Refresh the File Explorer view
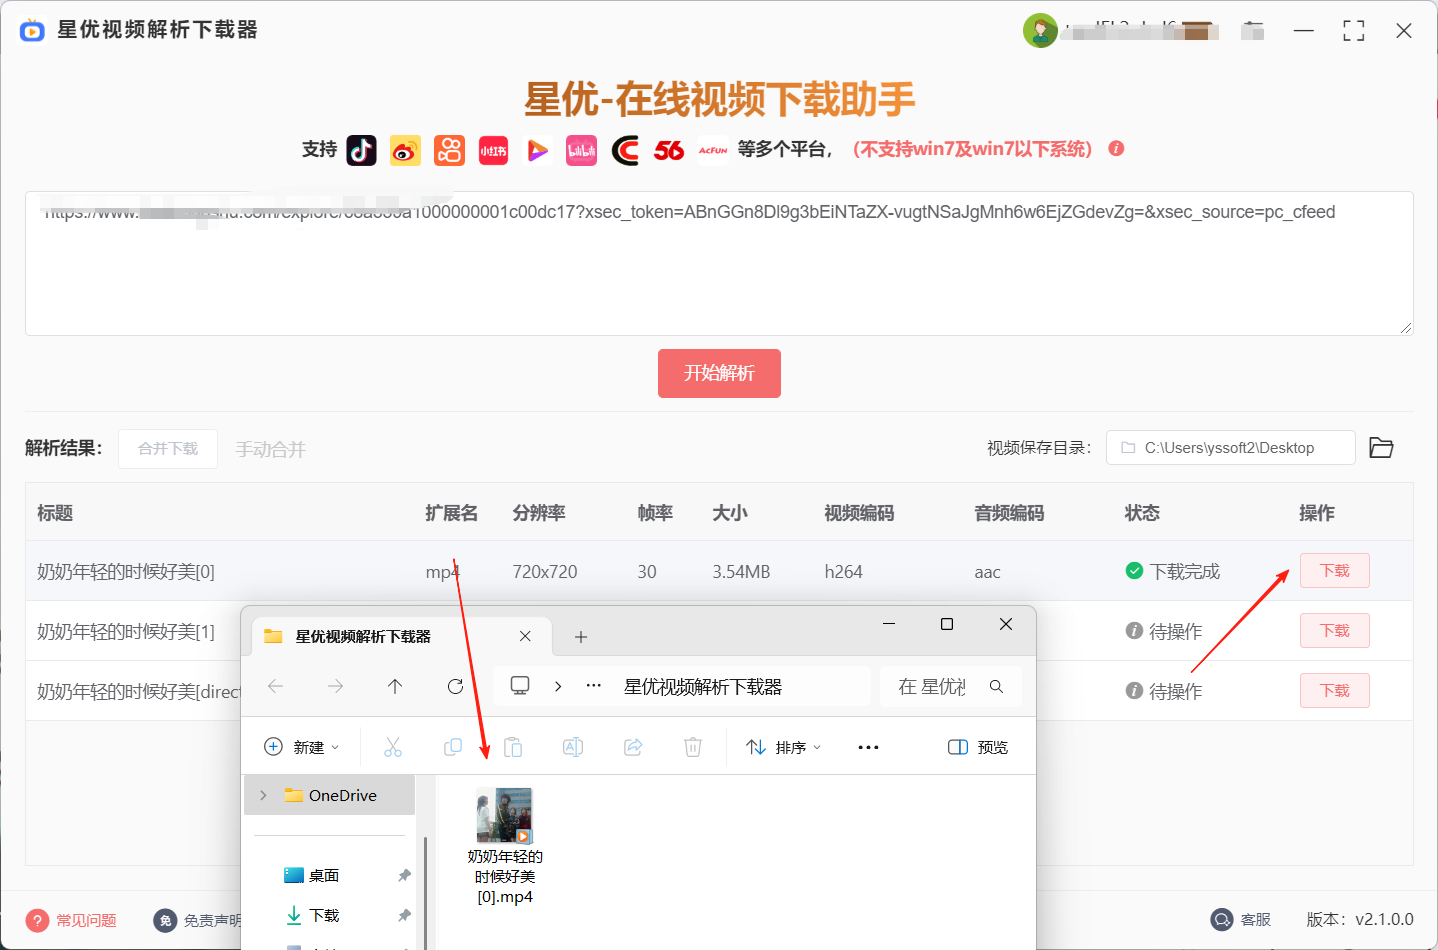The width and height of the screenshot is (1438, 950). [455, 686]
